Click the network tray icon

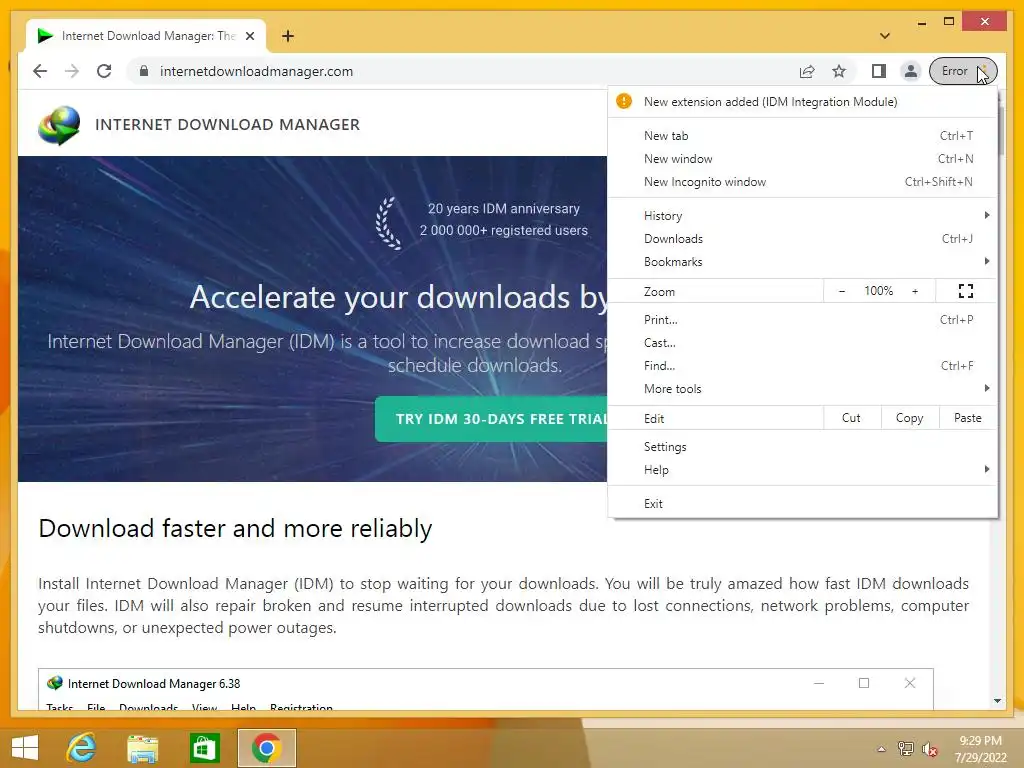pyautogui.click(x=906, y=749)
